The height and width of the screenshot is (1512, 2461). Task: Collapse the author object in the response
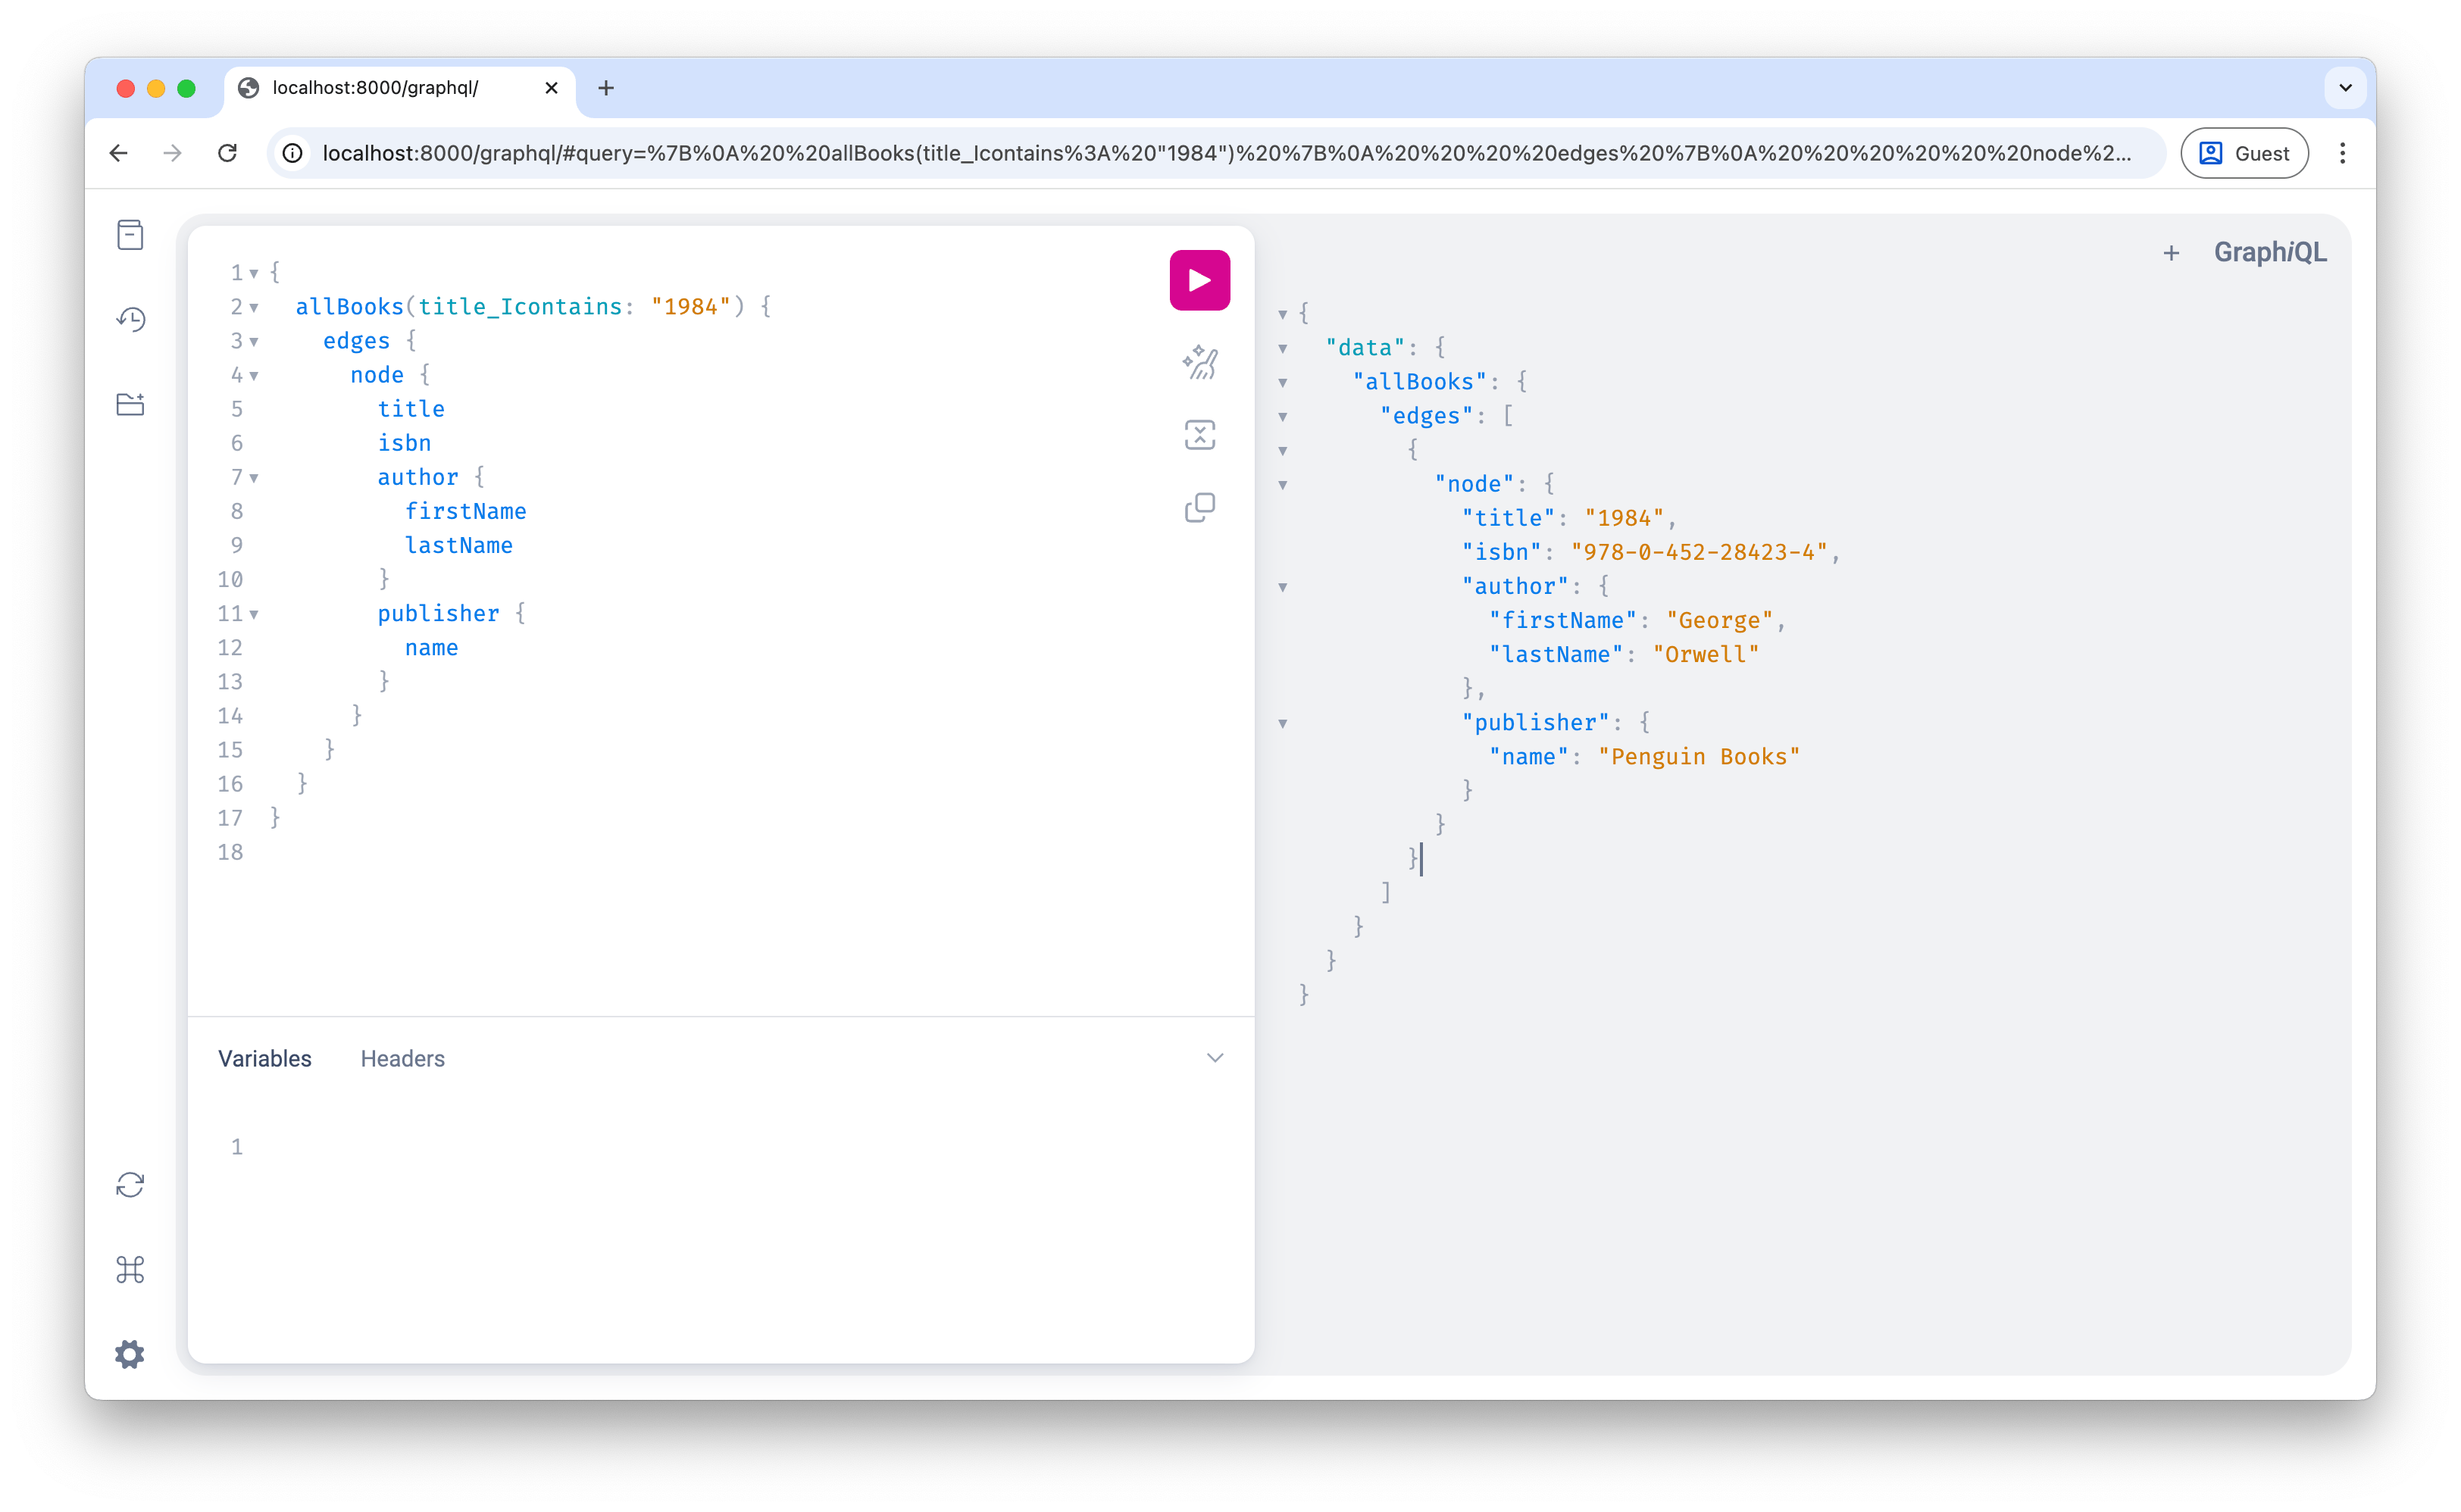1283,587
